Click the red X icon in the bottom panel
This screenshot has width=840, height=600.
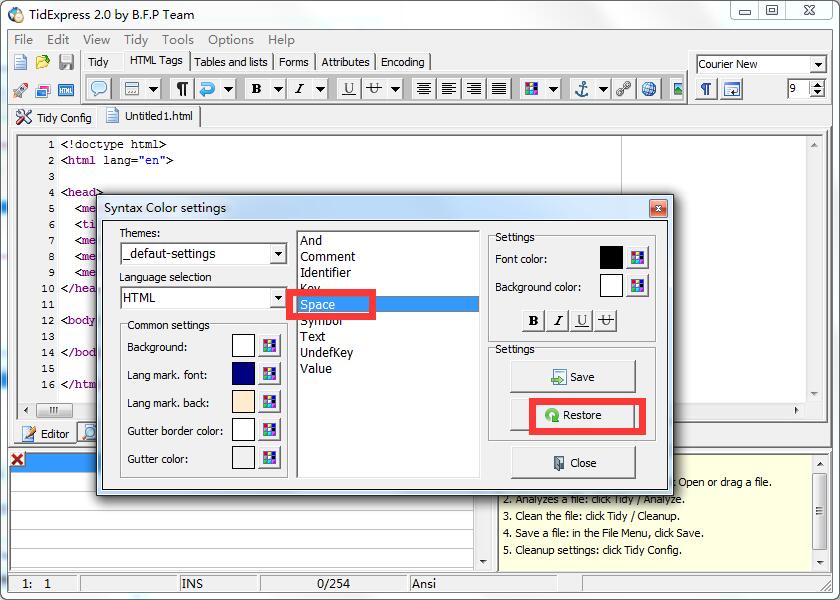tap(17, 459)
